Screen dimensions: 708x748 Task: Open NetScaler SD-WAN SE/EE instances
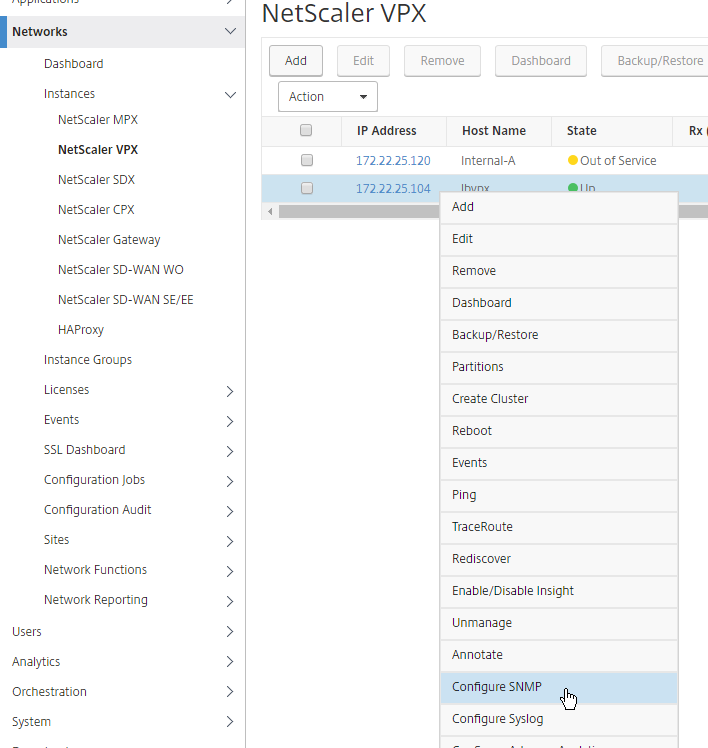pos(125,300)
